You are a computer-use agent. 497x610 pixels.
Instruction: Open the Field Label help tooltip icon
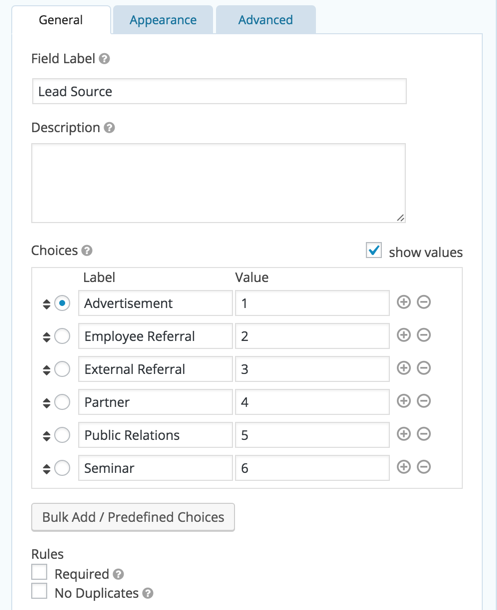tap(104, 59)
